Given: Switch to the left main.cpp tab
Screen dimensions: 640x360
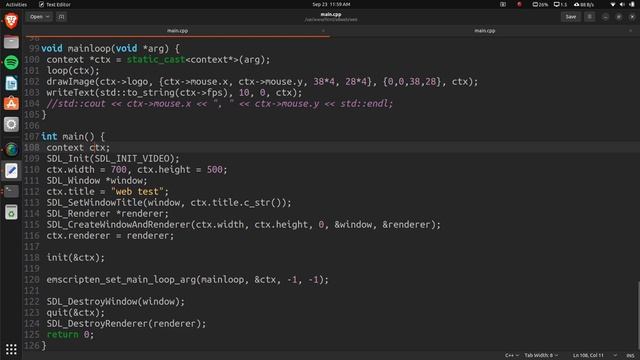Looking at the screenshot, I should coord(177,31).
